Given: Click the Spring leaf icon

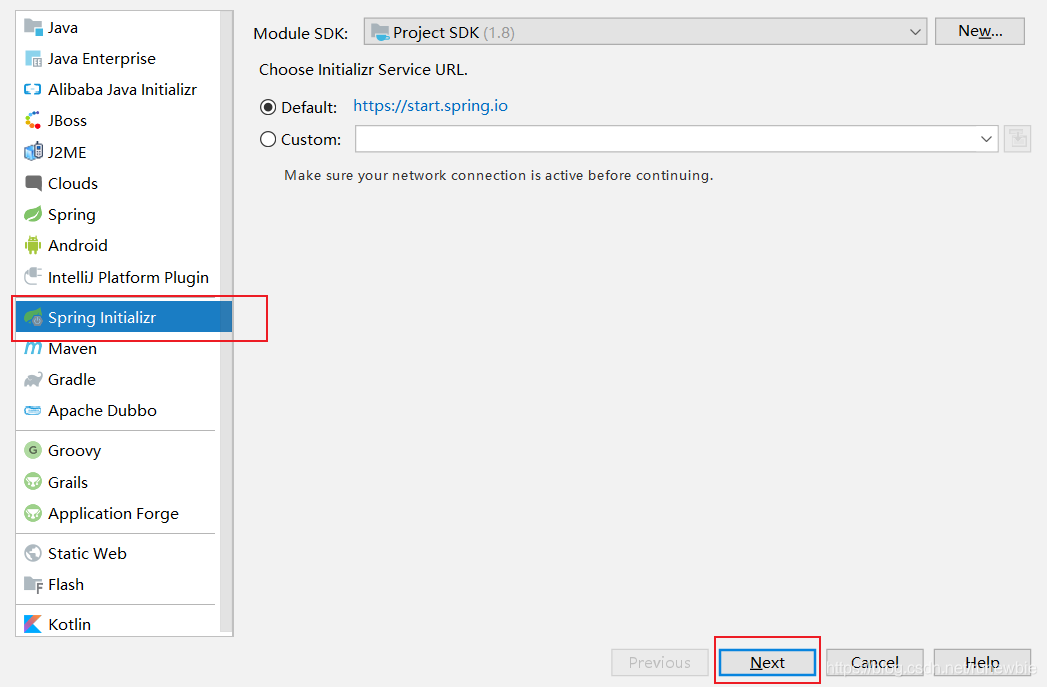Looking at the screenshot, I should click(x=33, y=214).
